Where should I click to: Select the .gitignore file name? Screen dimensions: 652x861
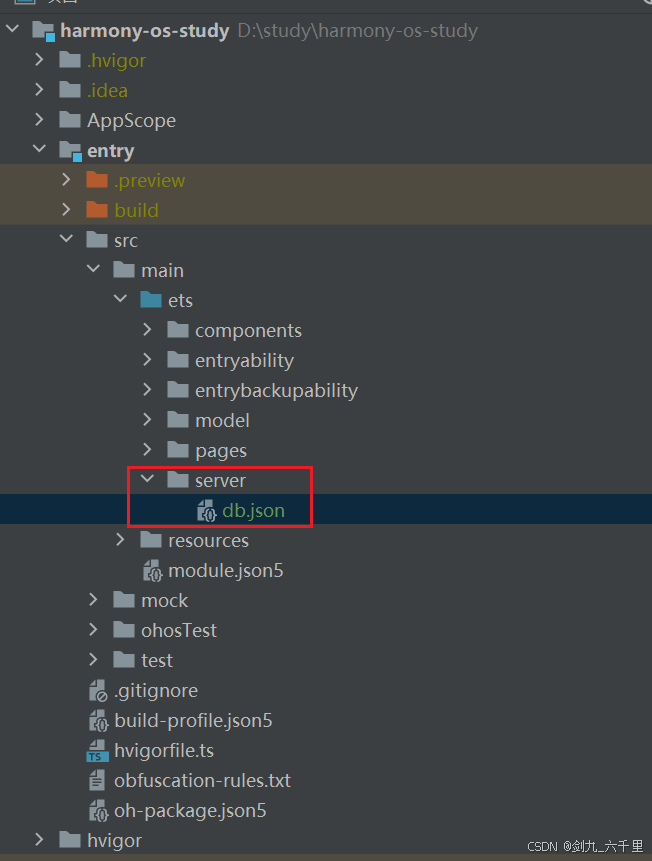tap(155, 691)
